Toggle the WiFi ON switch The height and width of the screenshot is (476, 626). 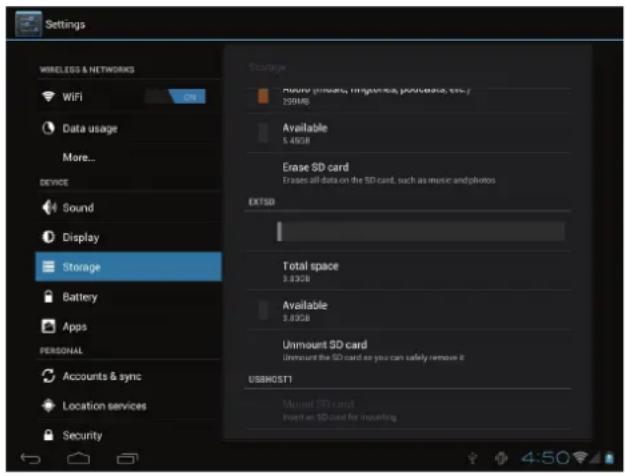pyautogui.click(x=176, y=97)
